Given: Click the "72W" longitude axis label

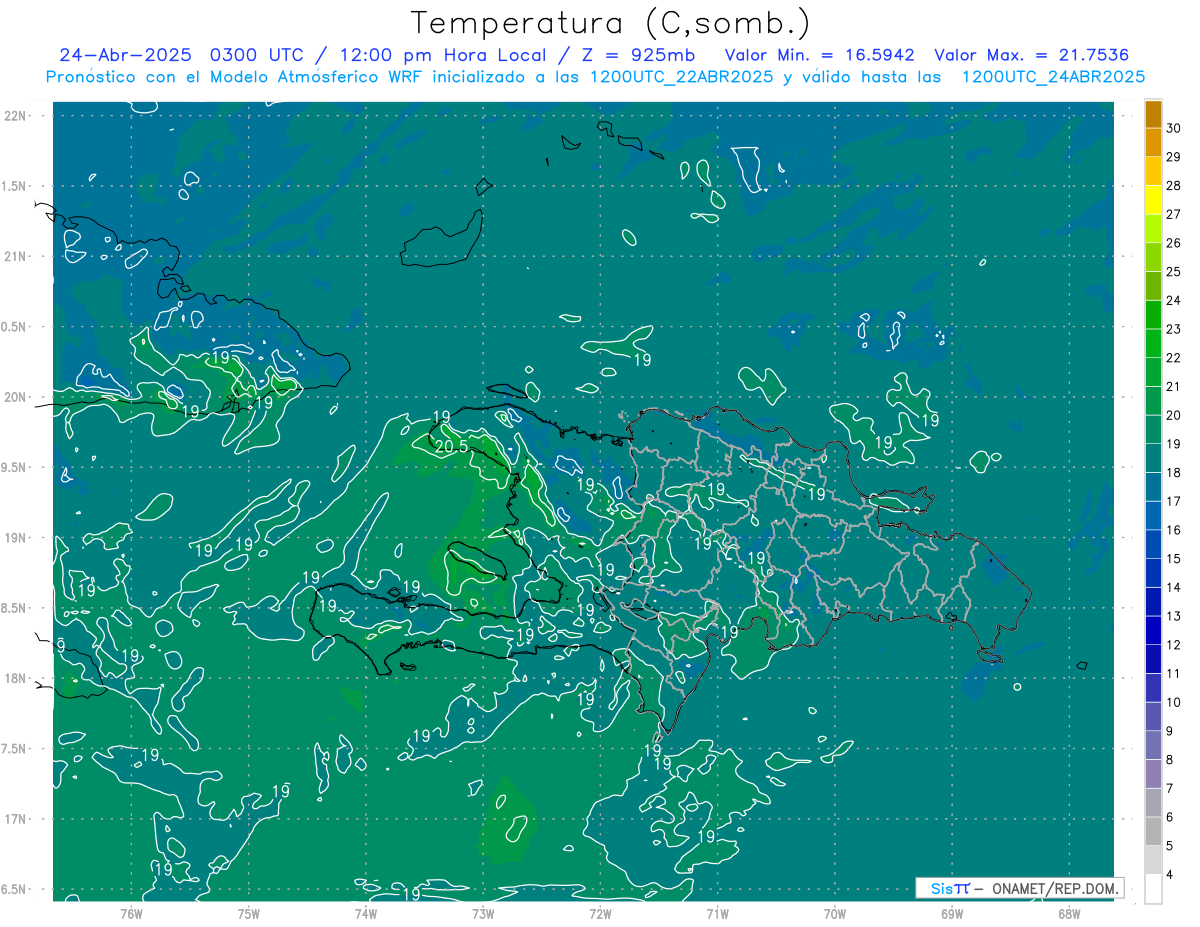Looking at the screenshot, I should coord(599,914).
